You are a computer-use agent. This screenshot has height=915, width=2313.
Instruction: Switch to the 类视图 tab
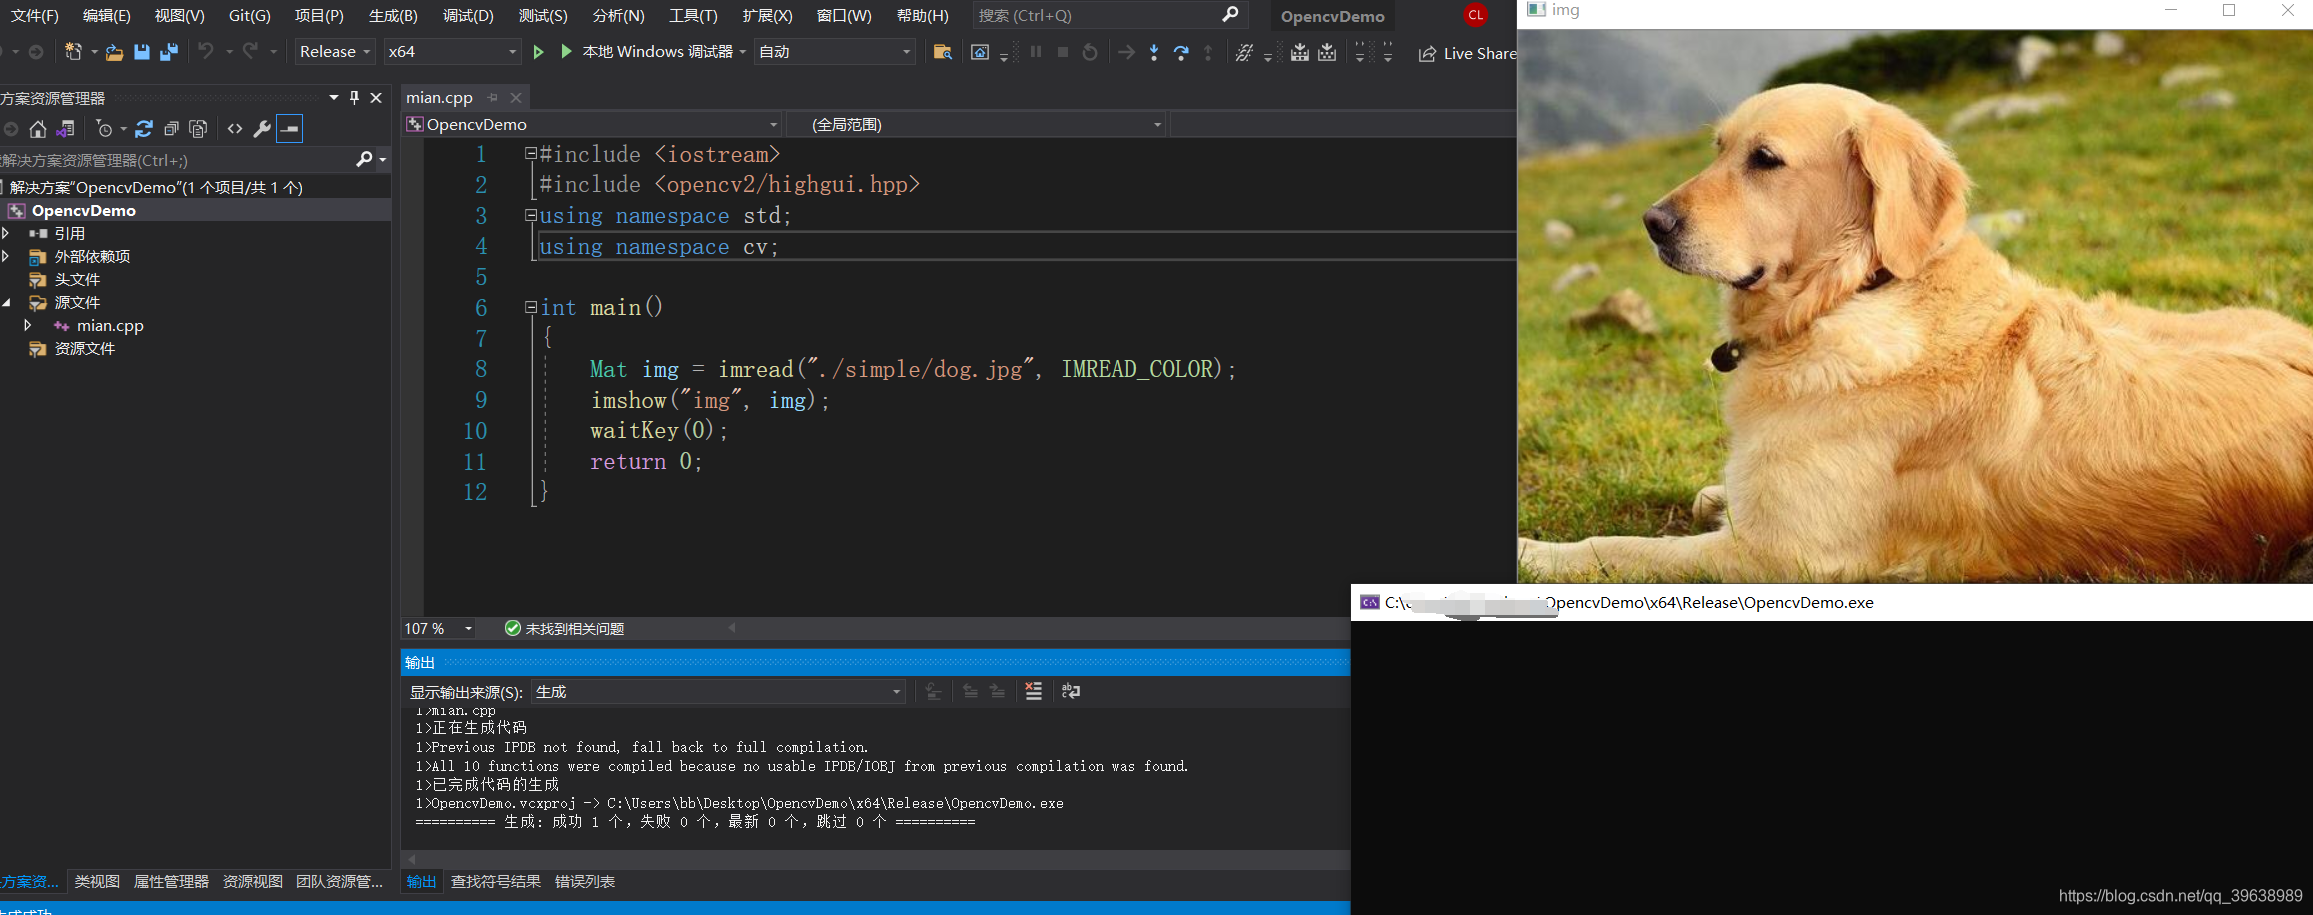(97, 881)
